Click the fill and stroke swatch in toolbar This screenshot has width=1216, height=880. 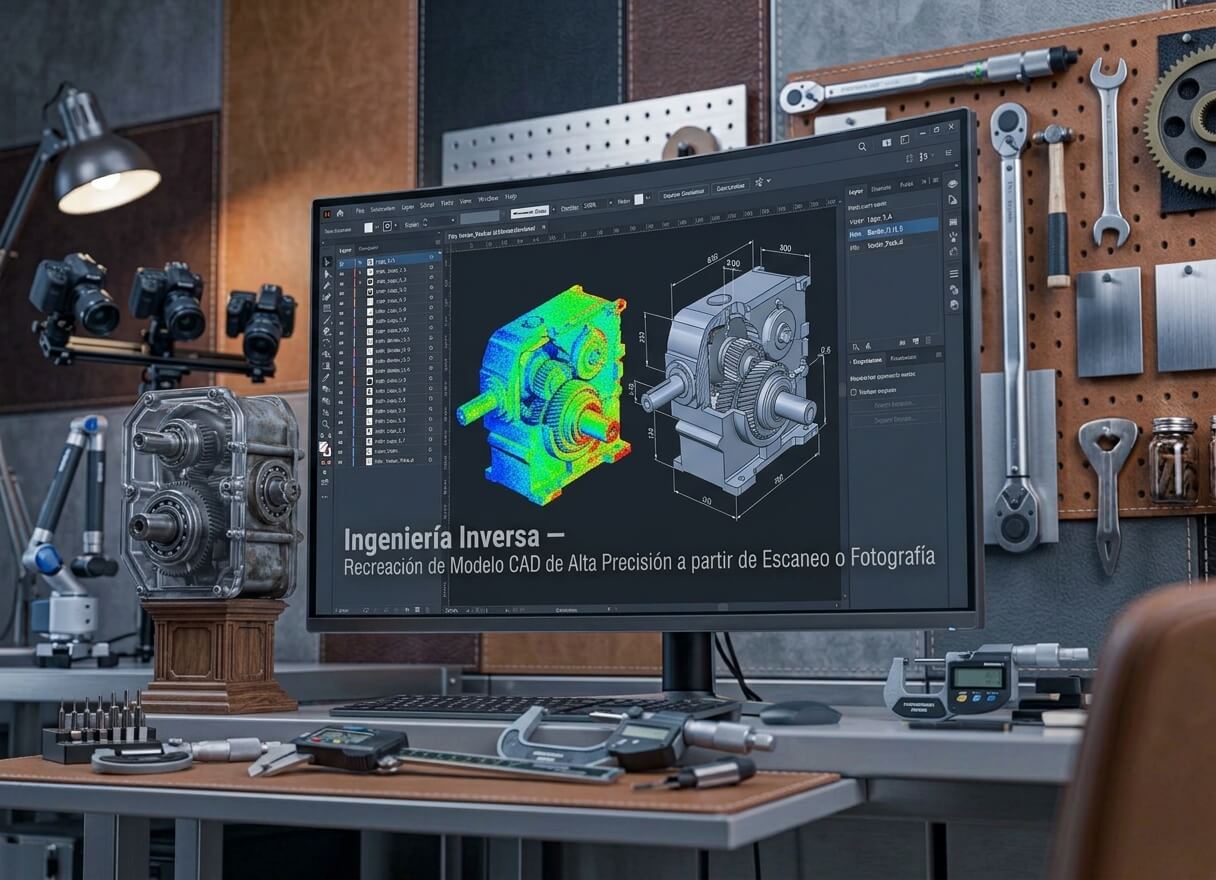pos(324,450)
